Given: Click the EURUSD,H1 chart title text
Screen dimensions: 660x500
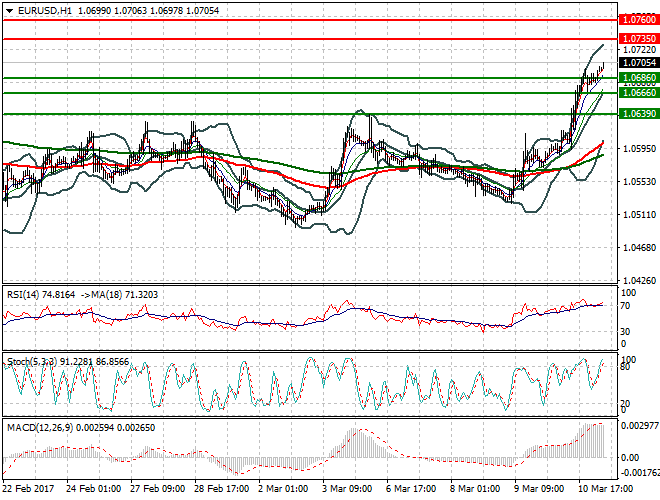Looking at the screenshot, I should coord(45,11).
